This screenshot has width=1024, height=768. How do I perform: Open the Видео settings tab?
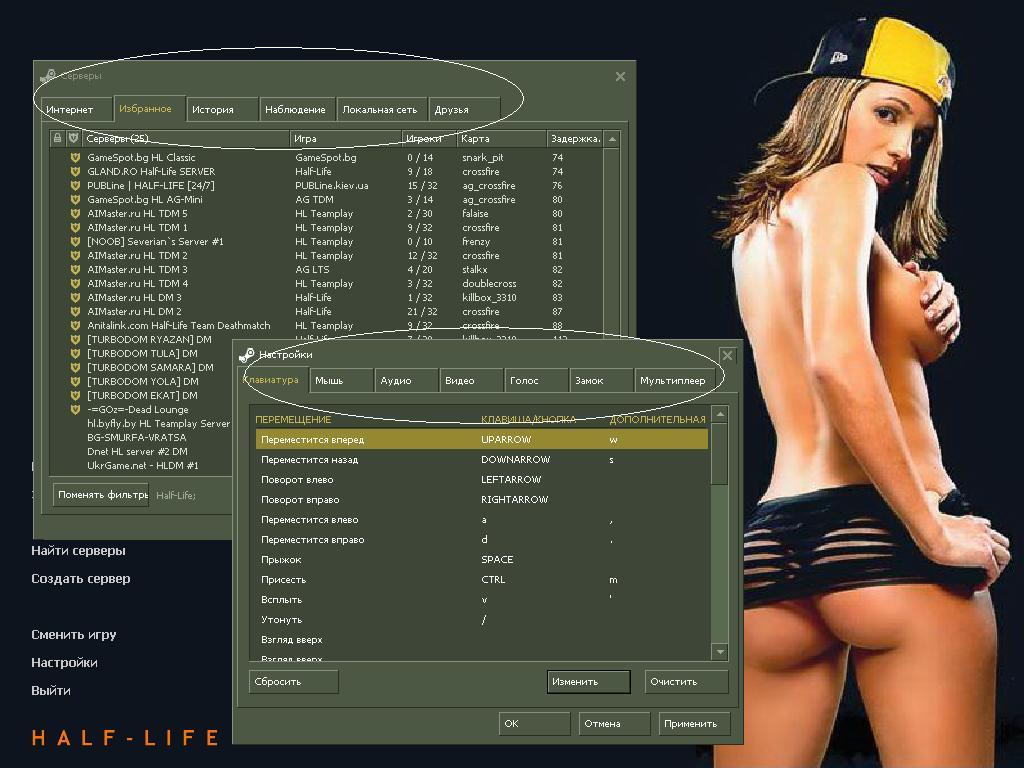(x=471, y=380)
